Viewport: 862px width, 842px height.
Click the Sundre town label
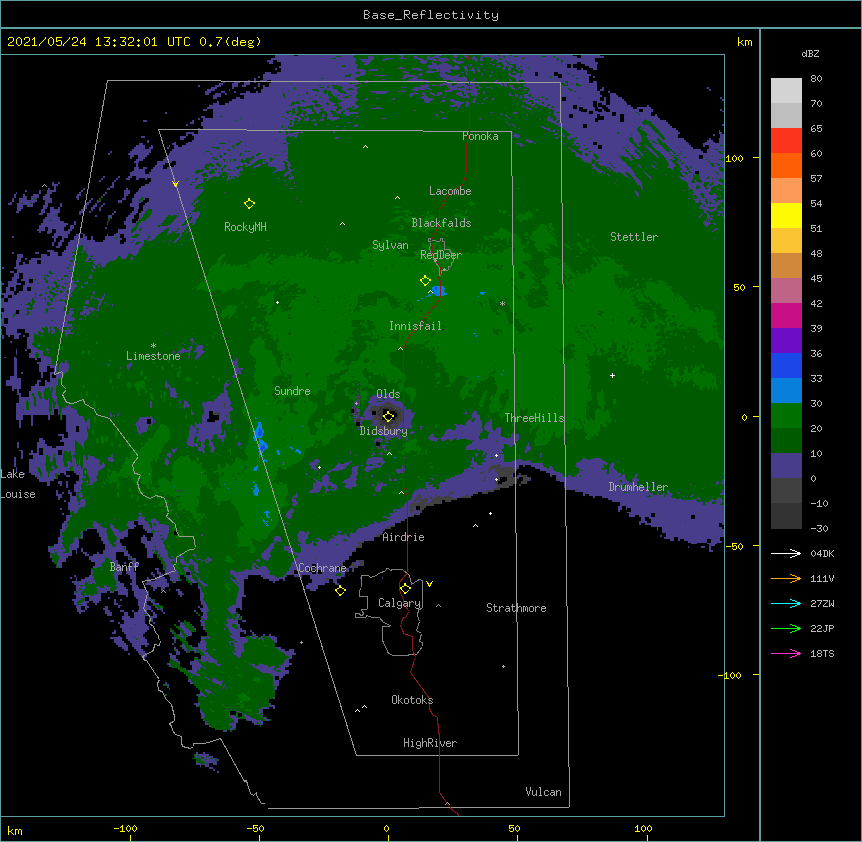pyautogui.click(x=292, y=391)
